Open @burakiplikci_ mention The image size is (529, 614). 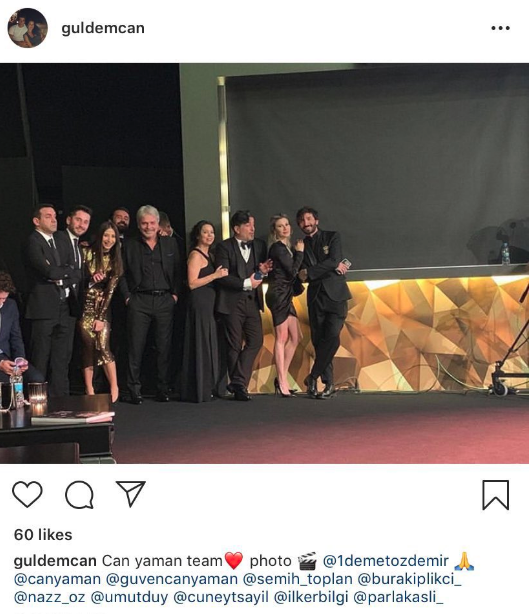tap(410, 579)
